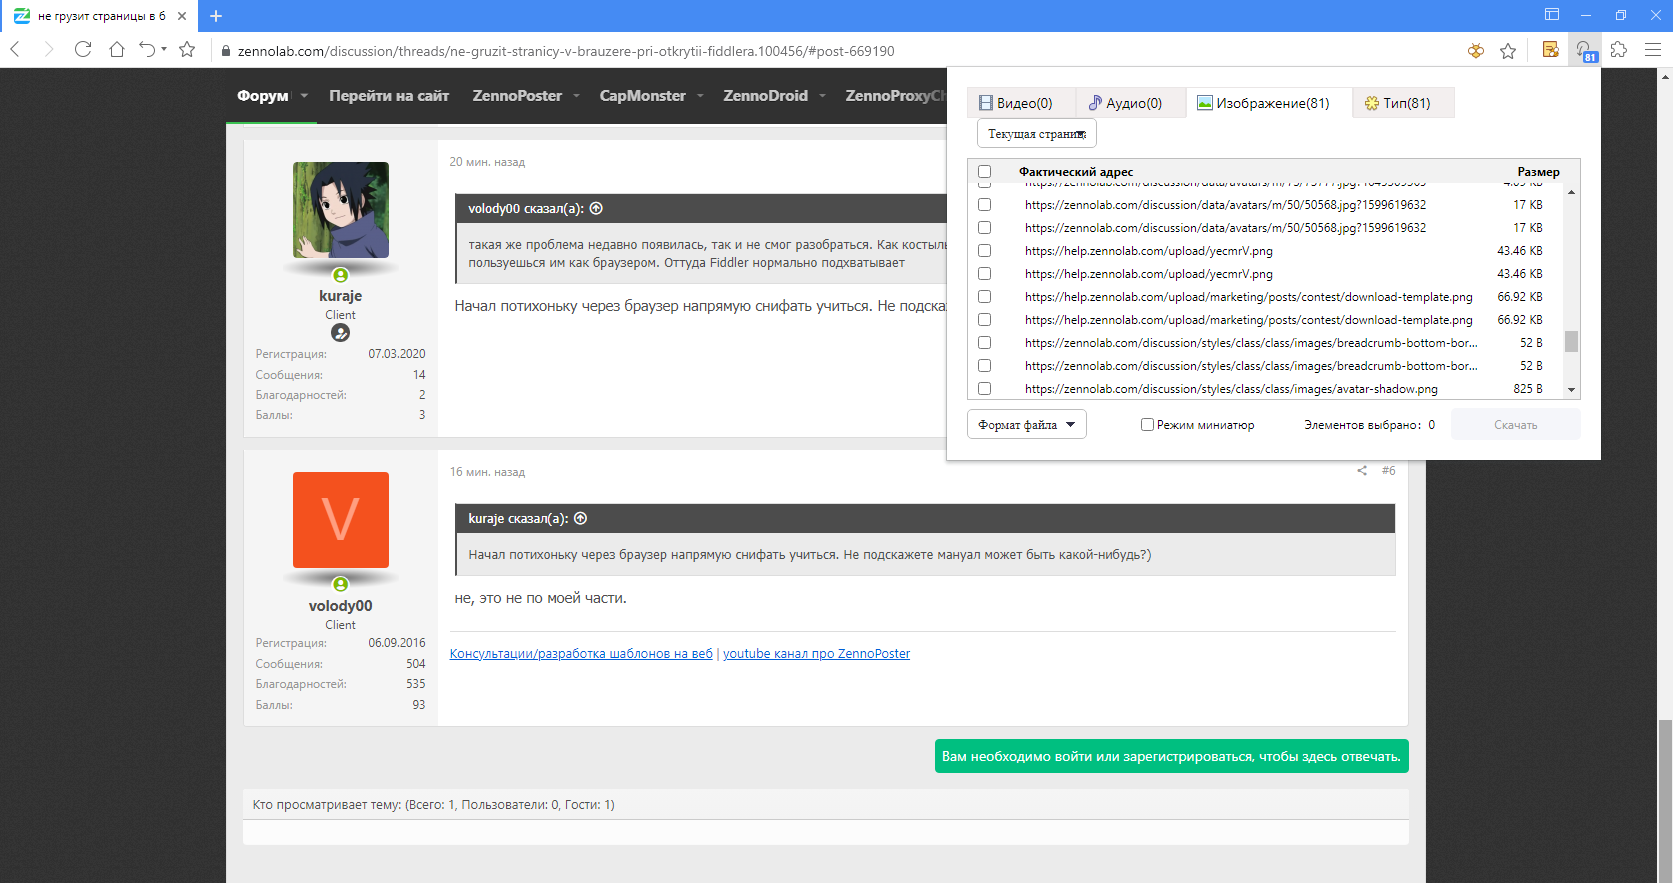Viewport: 1673px width, 883px height.
Task: Click the green status icon under kuraje's avatar
Action: (x=340, y=275)
